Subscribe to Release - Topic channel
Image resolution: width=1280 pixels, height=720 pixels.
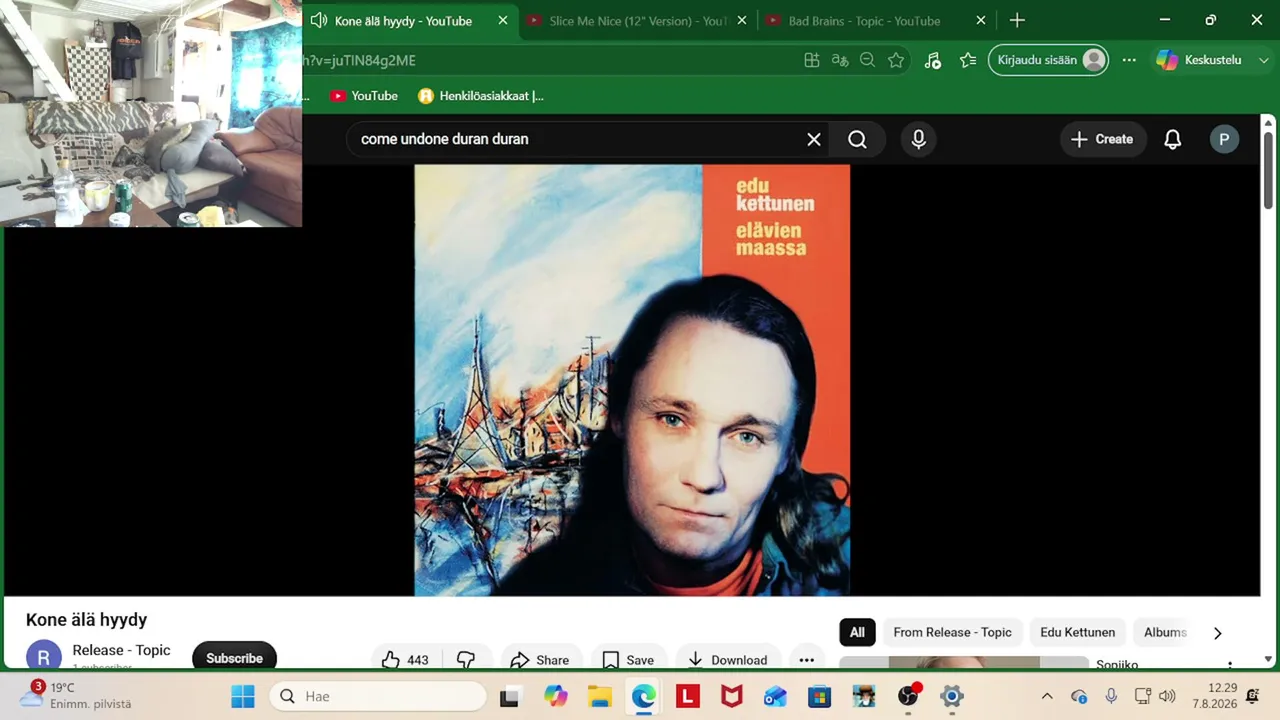tap(234, 658)
